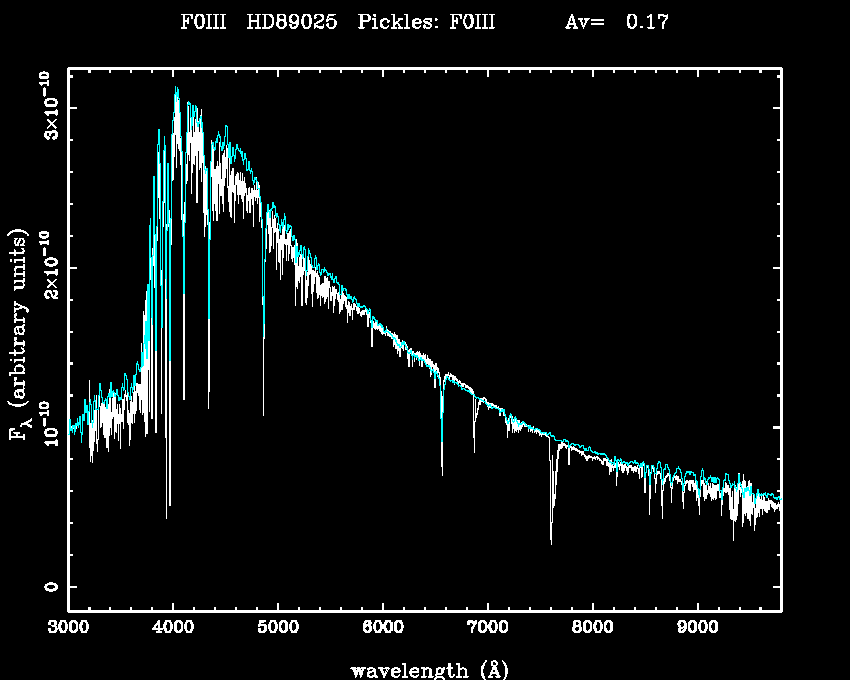Click the spectrum's highest peak just past 4000 Å

tap(177, 88)
